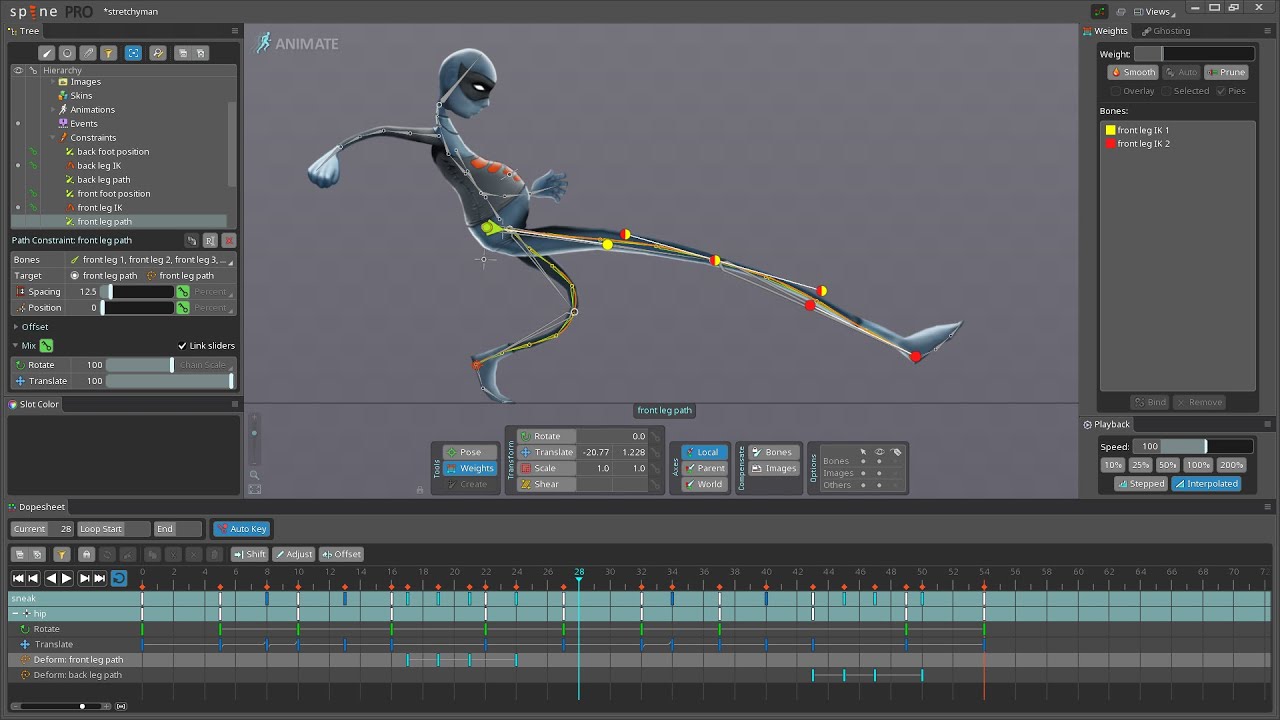Viewport: 1280px width, 720px height.
Task: Switch to the Ghosting tab
Action: point(1165,31)
